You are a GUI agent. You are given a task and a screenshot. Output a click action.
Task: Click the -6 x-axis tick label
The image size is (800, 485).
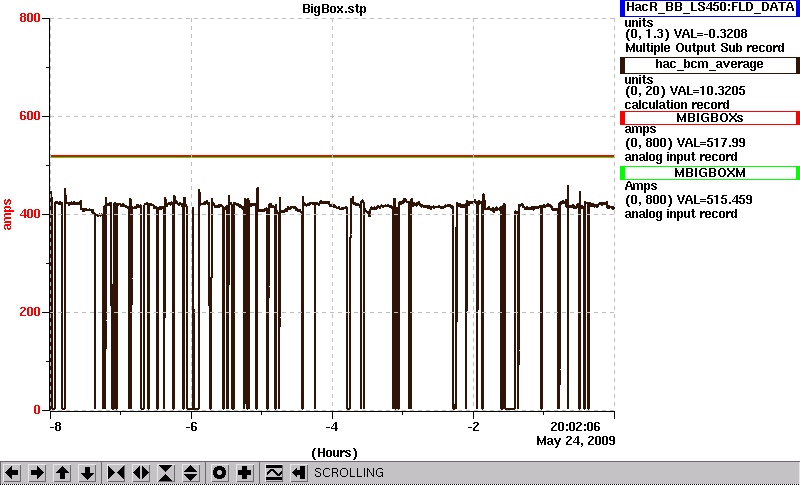191,426
